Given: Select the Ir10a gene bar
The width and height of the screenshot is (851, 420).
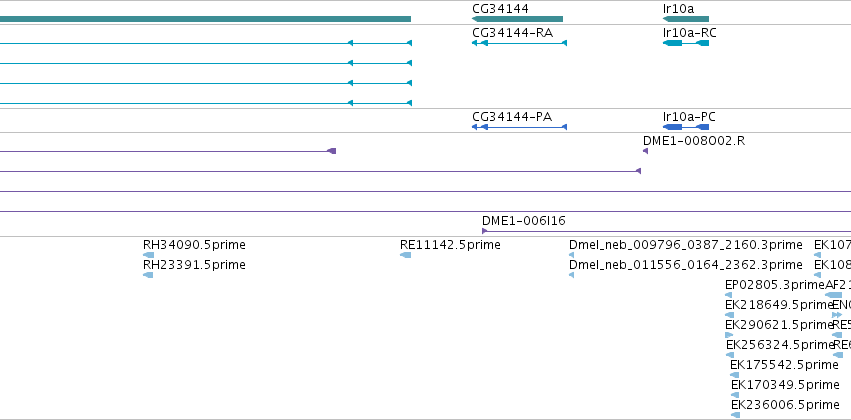Looking at the screenshot, I should coord(686,19).
